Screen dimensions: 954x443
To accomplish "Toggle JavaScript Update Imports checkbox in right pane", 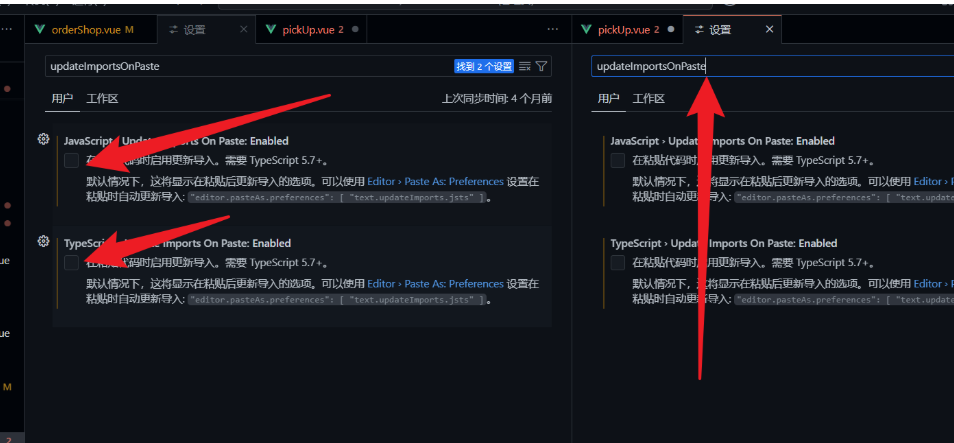I will click(x=618, y=161).
